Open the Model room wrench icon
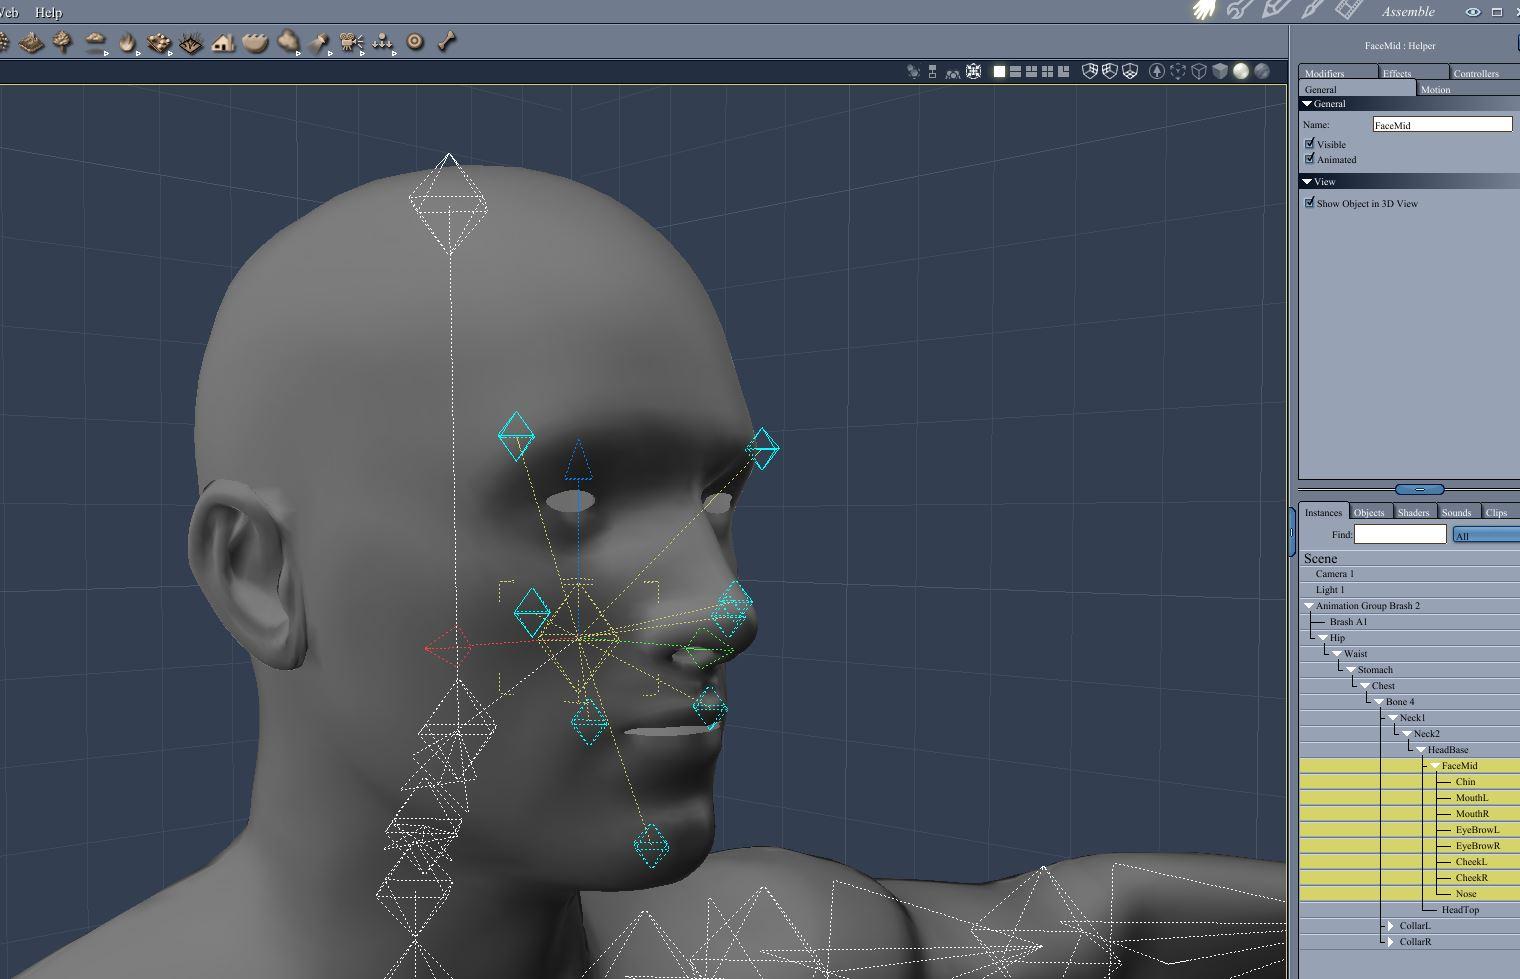 tap(1241, 11)
